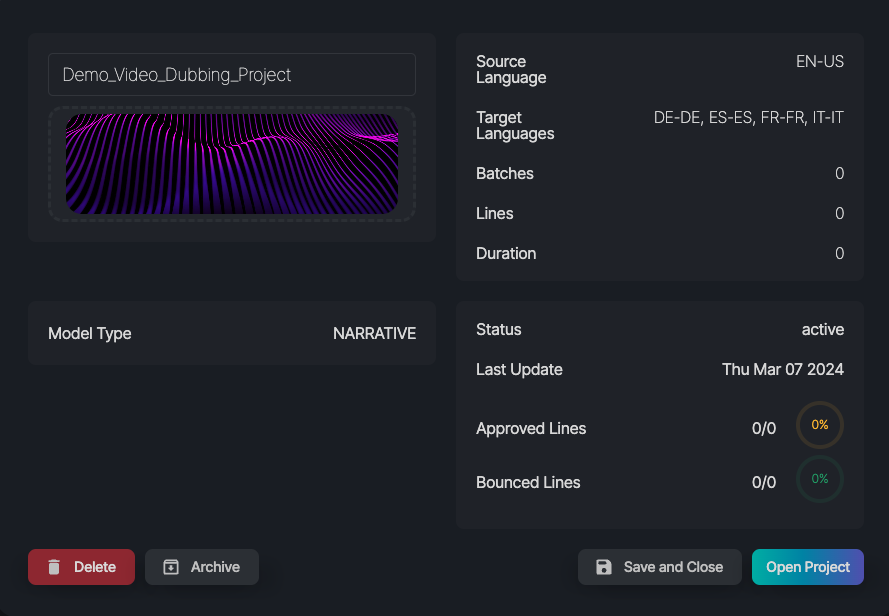
Task: Click the Delete label text
Action: tap(95, 567)
